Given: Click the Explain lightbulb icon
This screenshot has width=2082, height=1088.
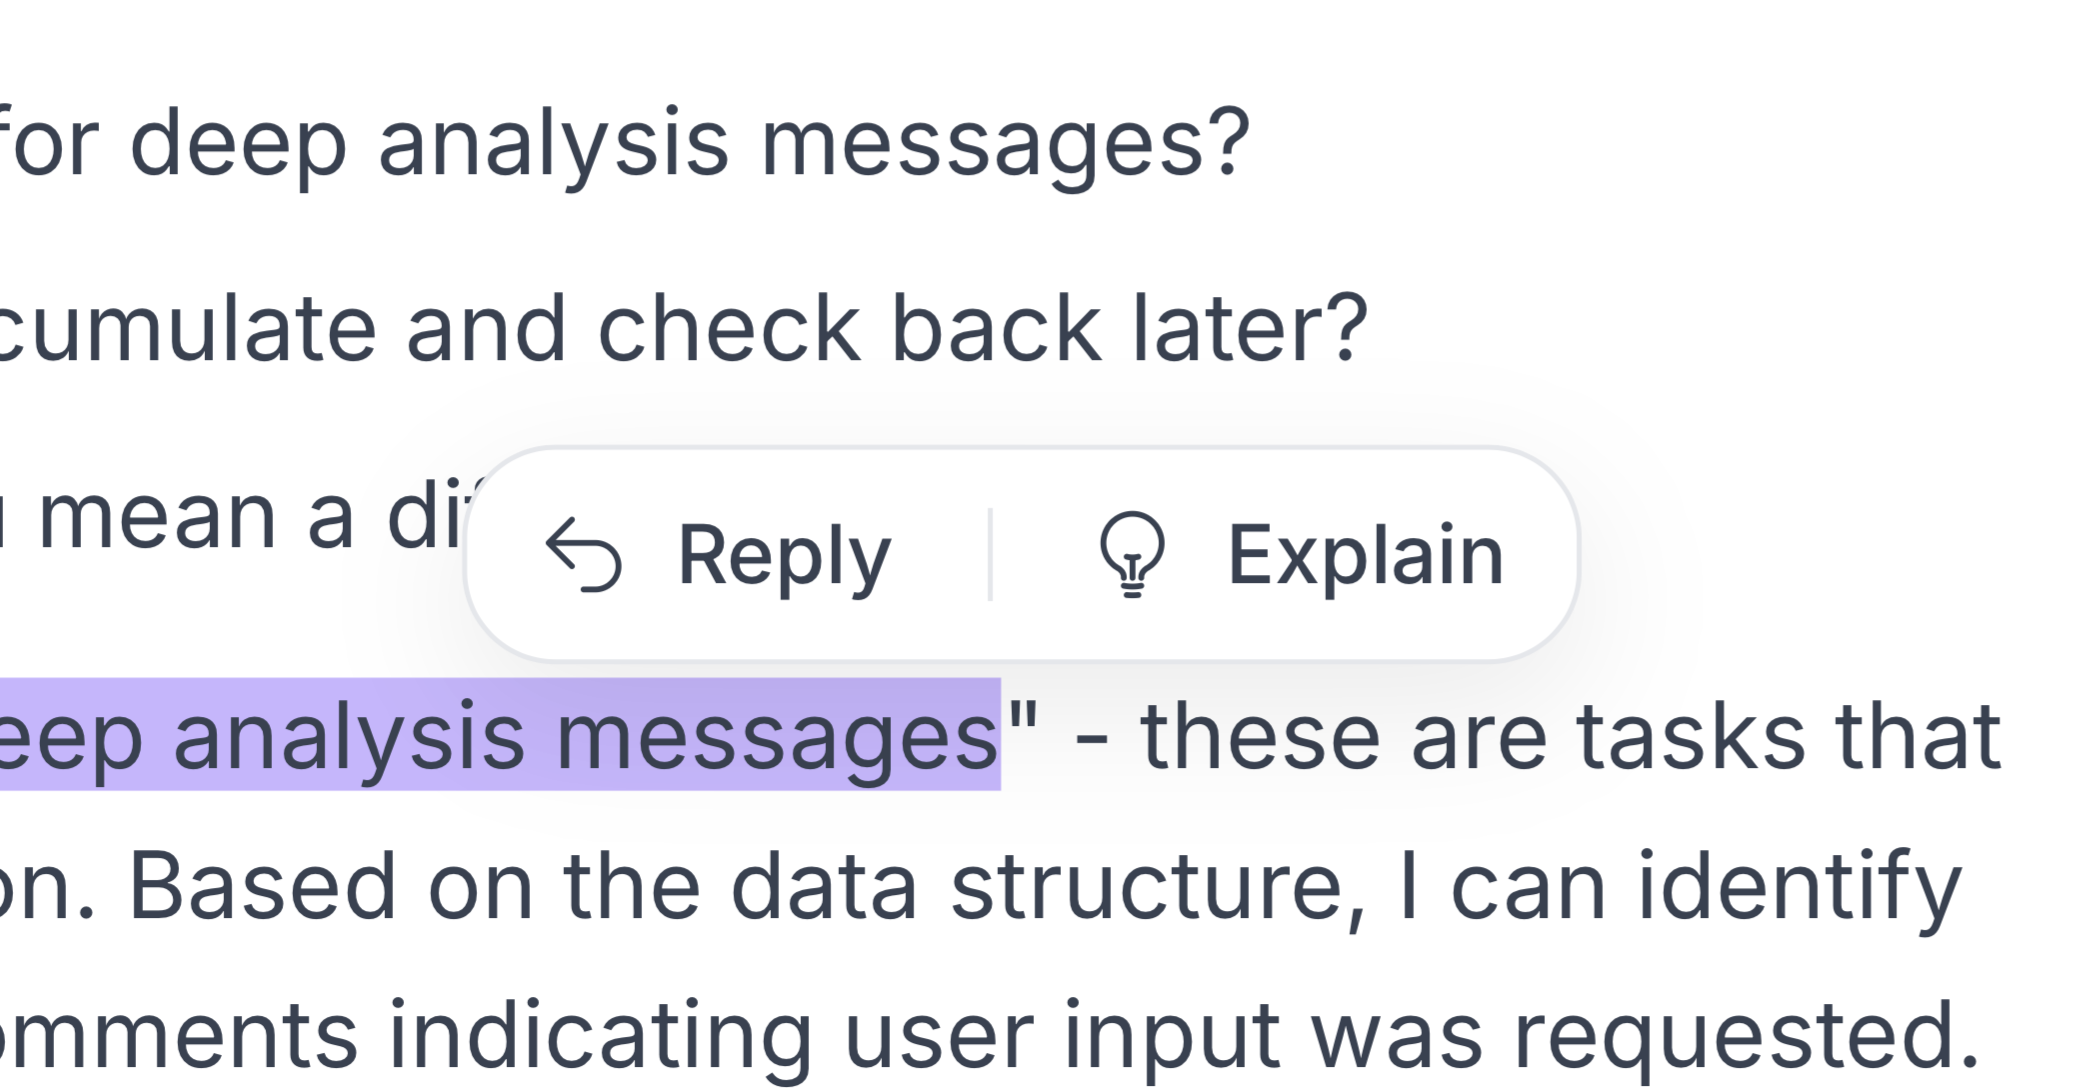Looking at the screenshot, I should (x=1132, y=555).
